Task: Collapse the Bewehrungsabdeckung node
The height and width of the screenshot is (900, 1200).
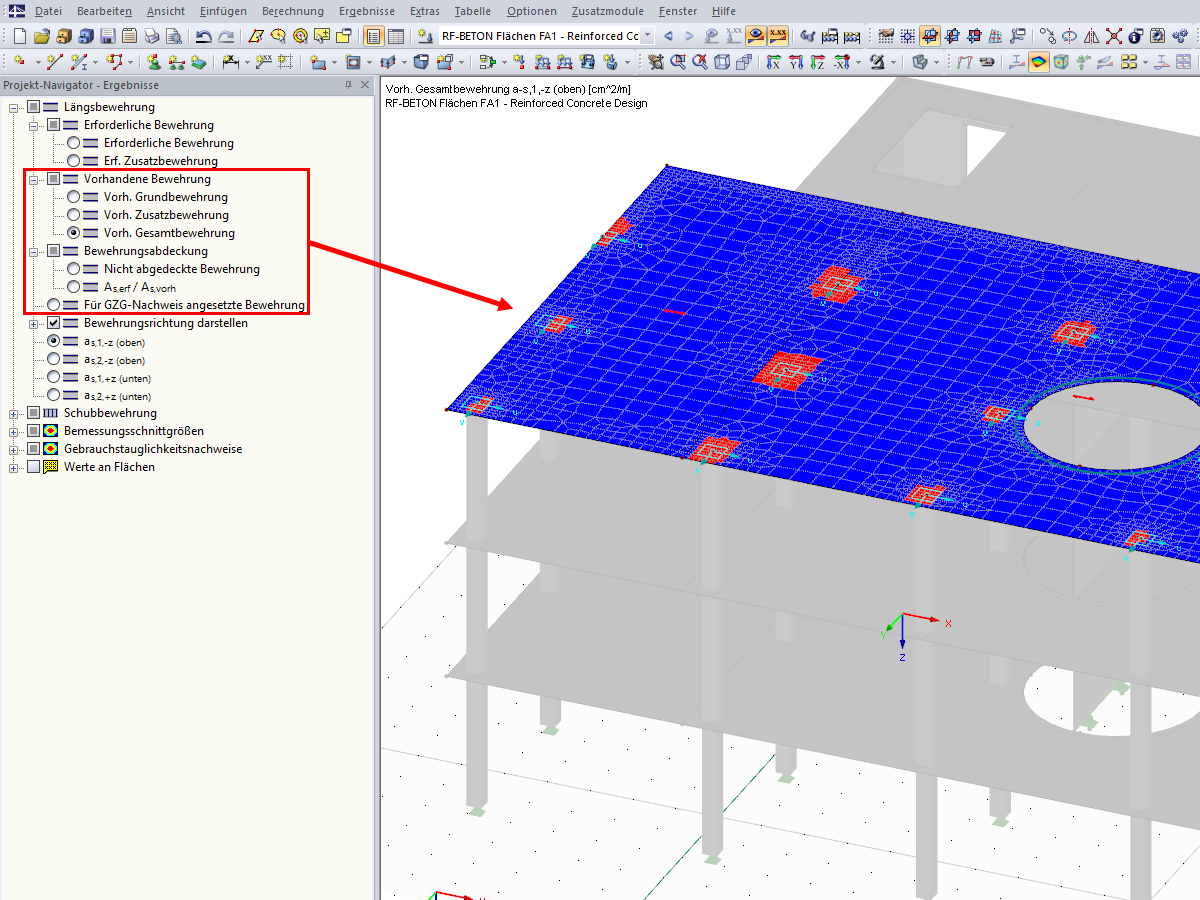Action: (x=33, y=251)
